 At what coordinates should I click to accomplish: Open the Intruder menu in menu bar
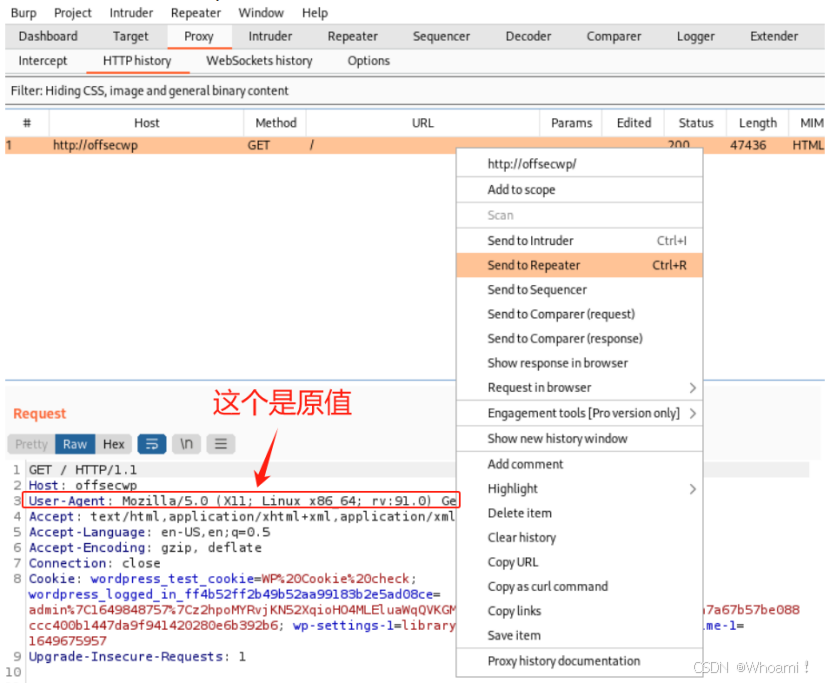coord(131,13)
